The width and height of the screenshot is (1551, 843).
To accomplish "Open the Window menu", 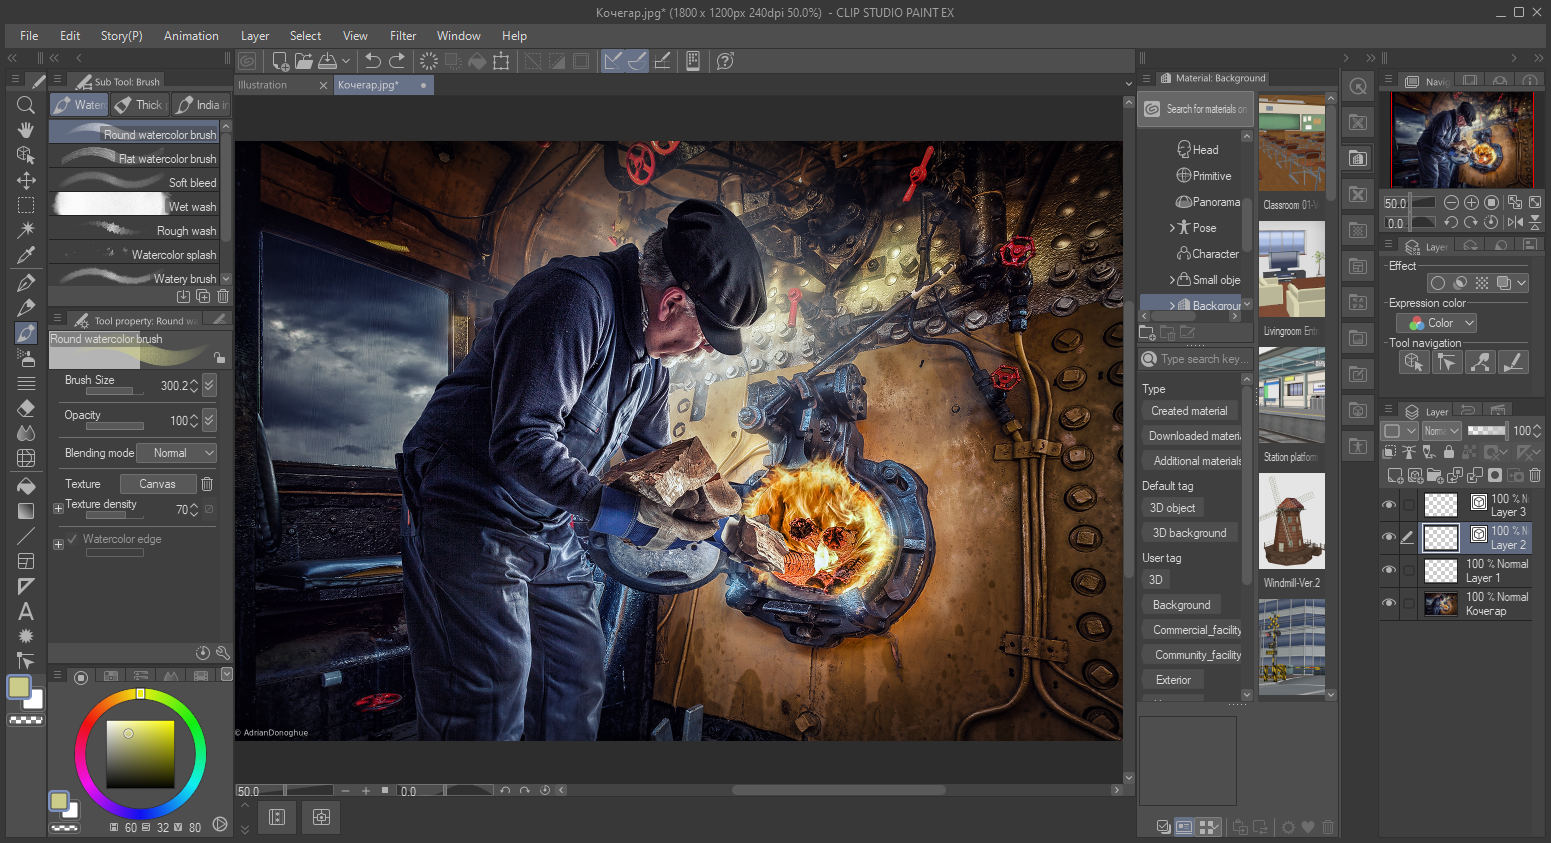I will pyautogui.click(x=459, y=35).
